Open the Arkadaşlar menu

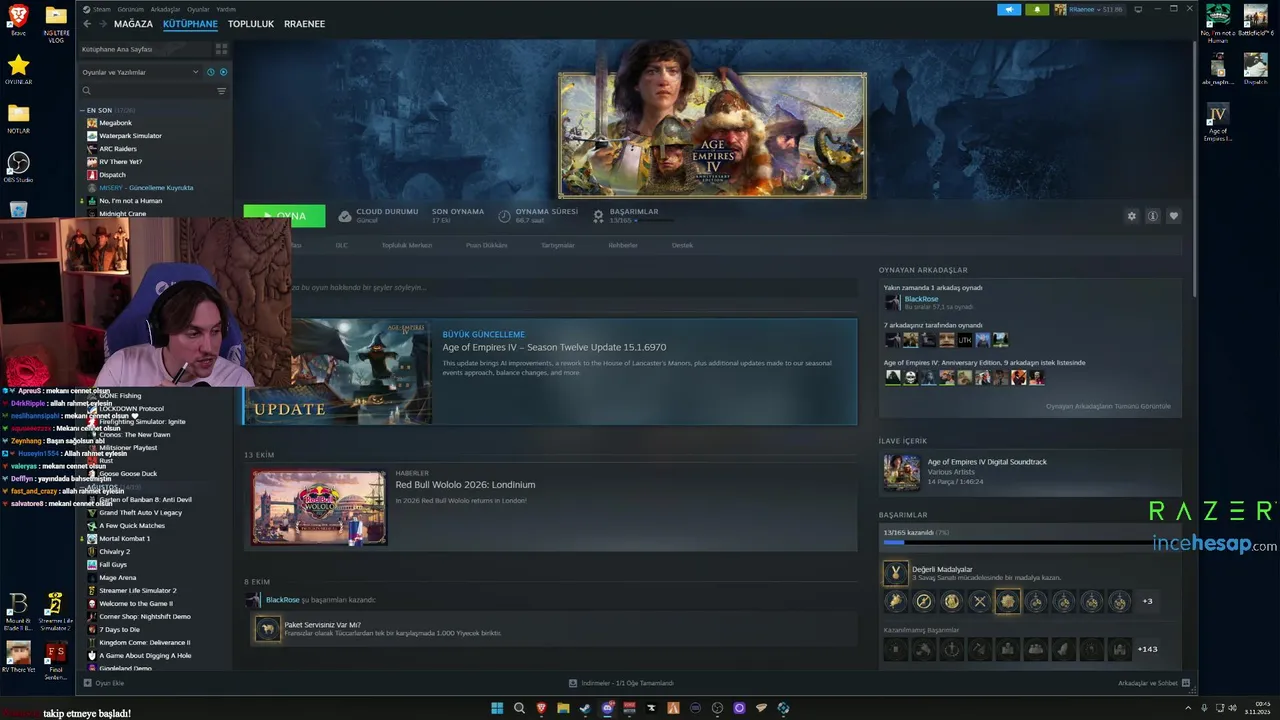click(164, 9)
